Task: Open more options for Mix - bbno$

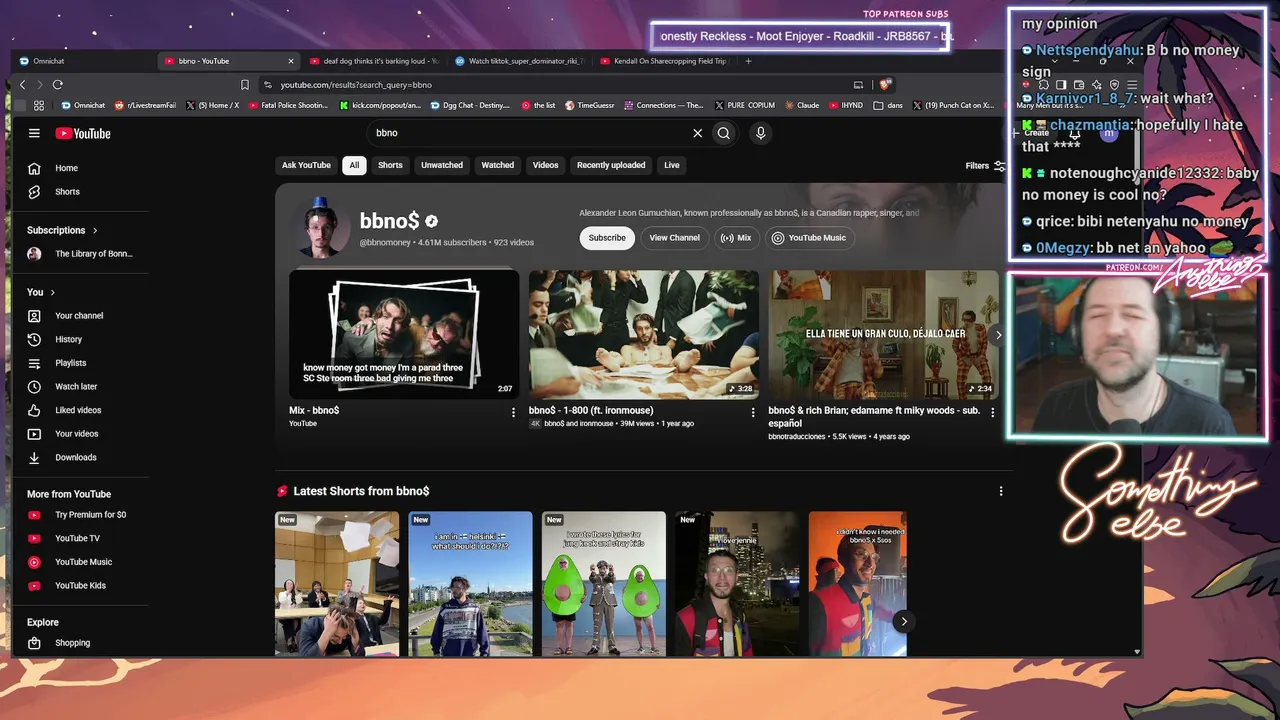Action: coord(514,412)
